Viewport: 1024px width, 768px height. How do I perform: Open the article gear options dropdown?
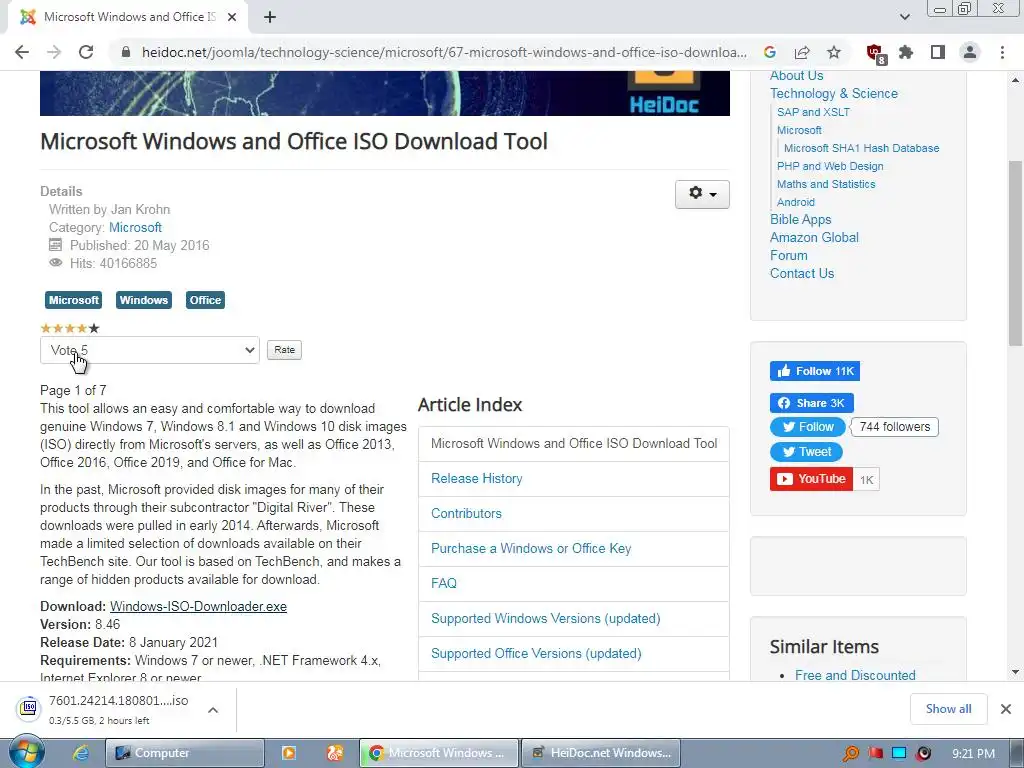click(702, 194)
